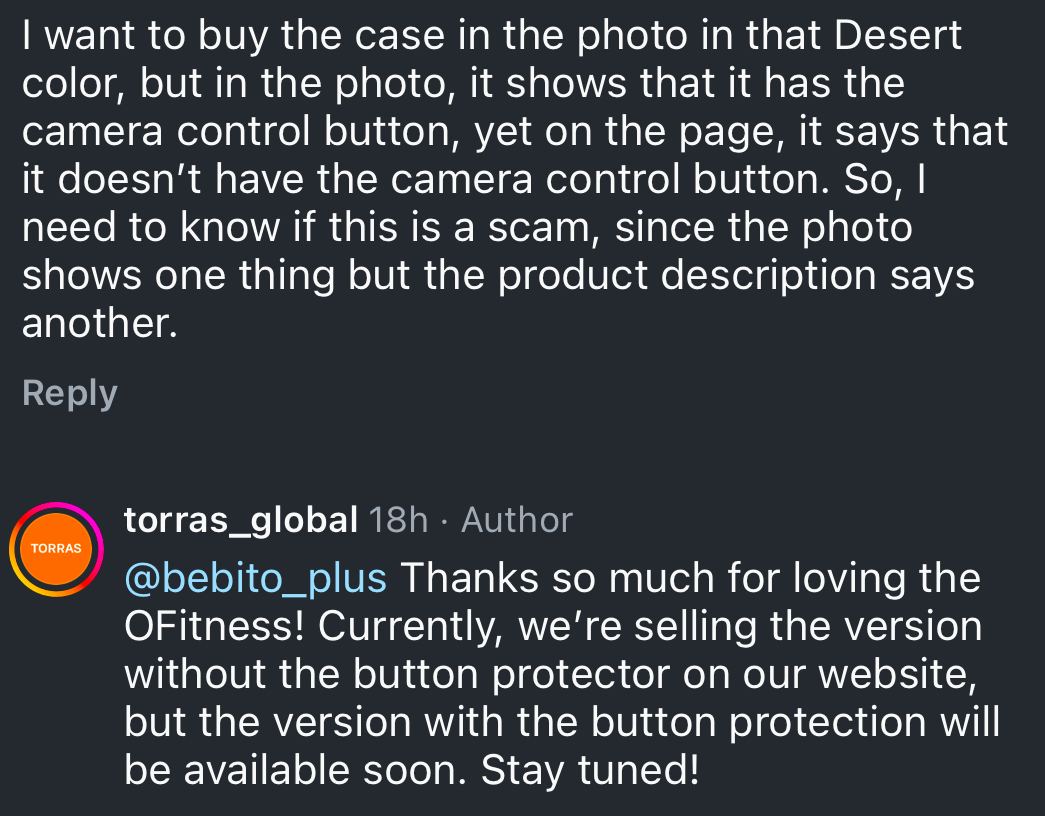Click the 18h timestamp
Viewport: 1045px width, 816px height.
pos(398,520)
